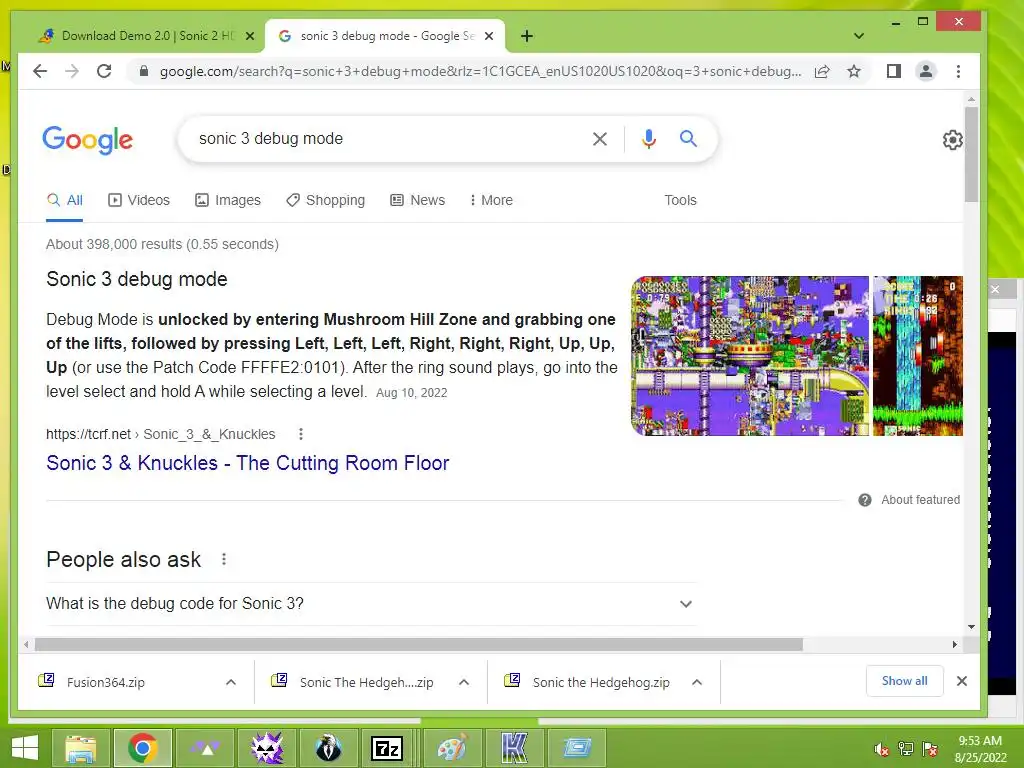Viewport: 1024px width, 768px height.
Task: Open People also ask options menu
Action: (x=223, y=560)
